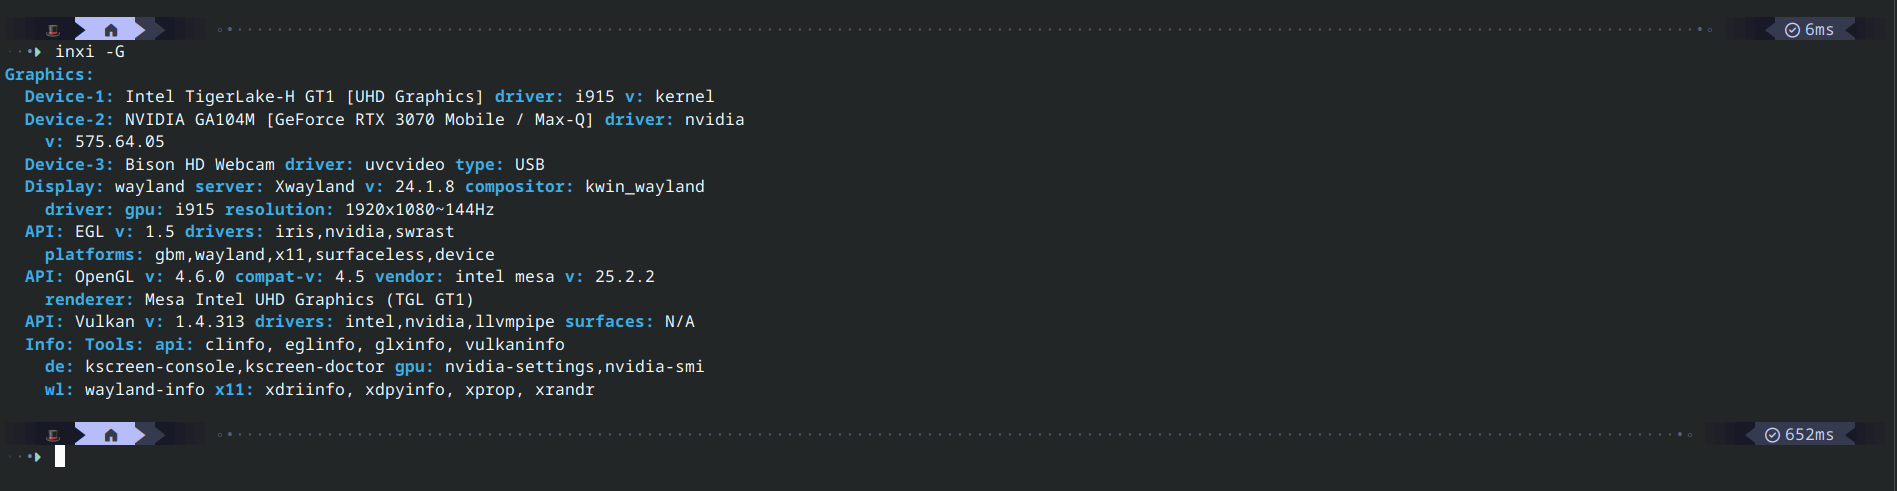Image resolution: width=1897 pixels, height=491 pixels.
Task: Click the checkmark icon beside 6ms
Action: (x=1792, y=30)
